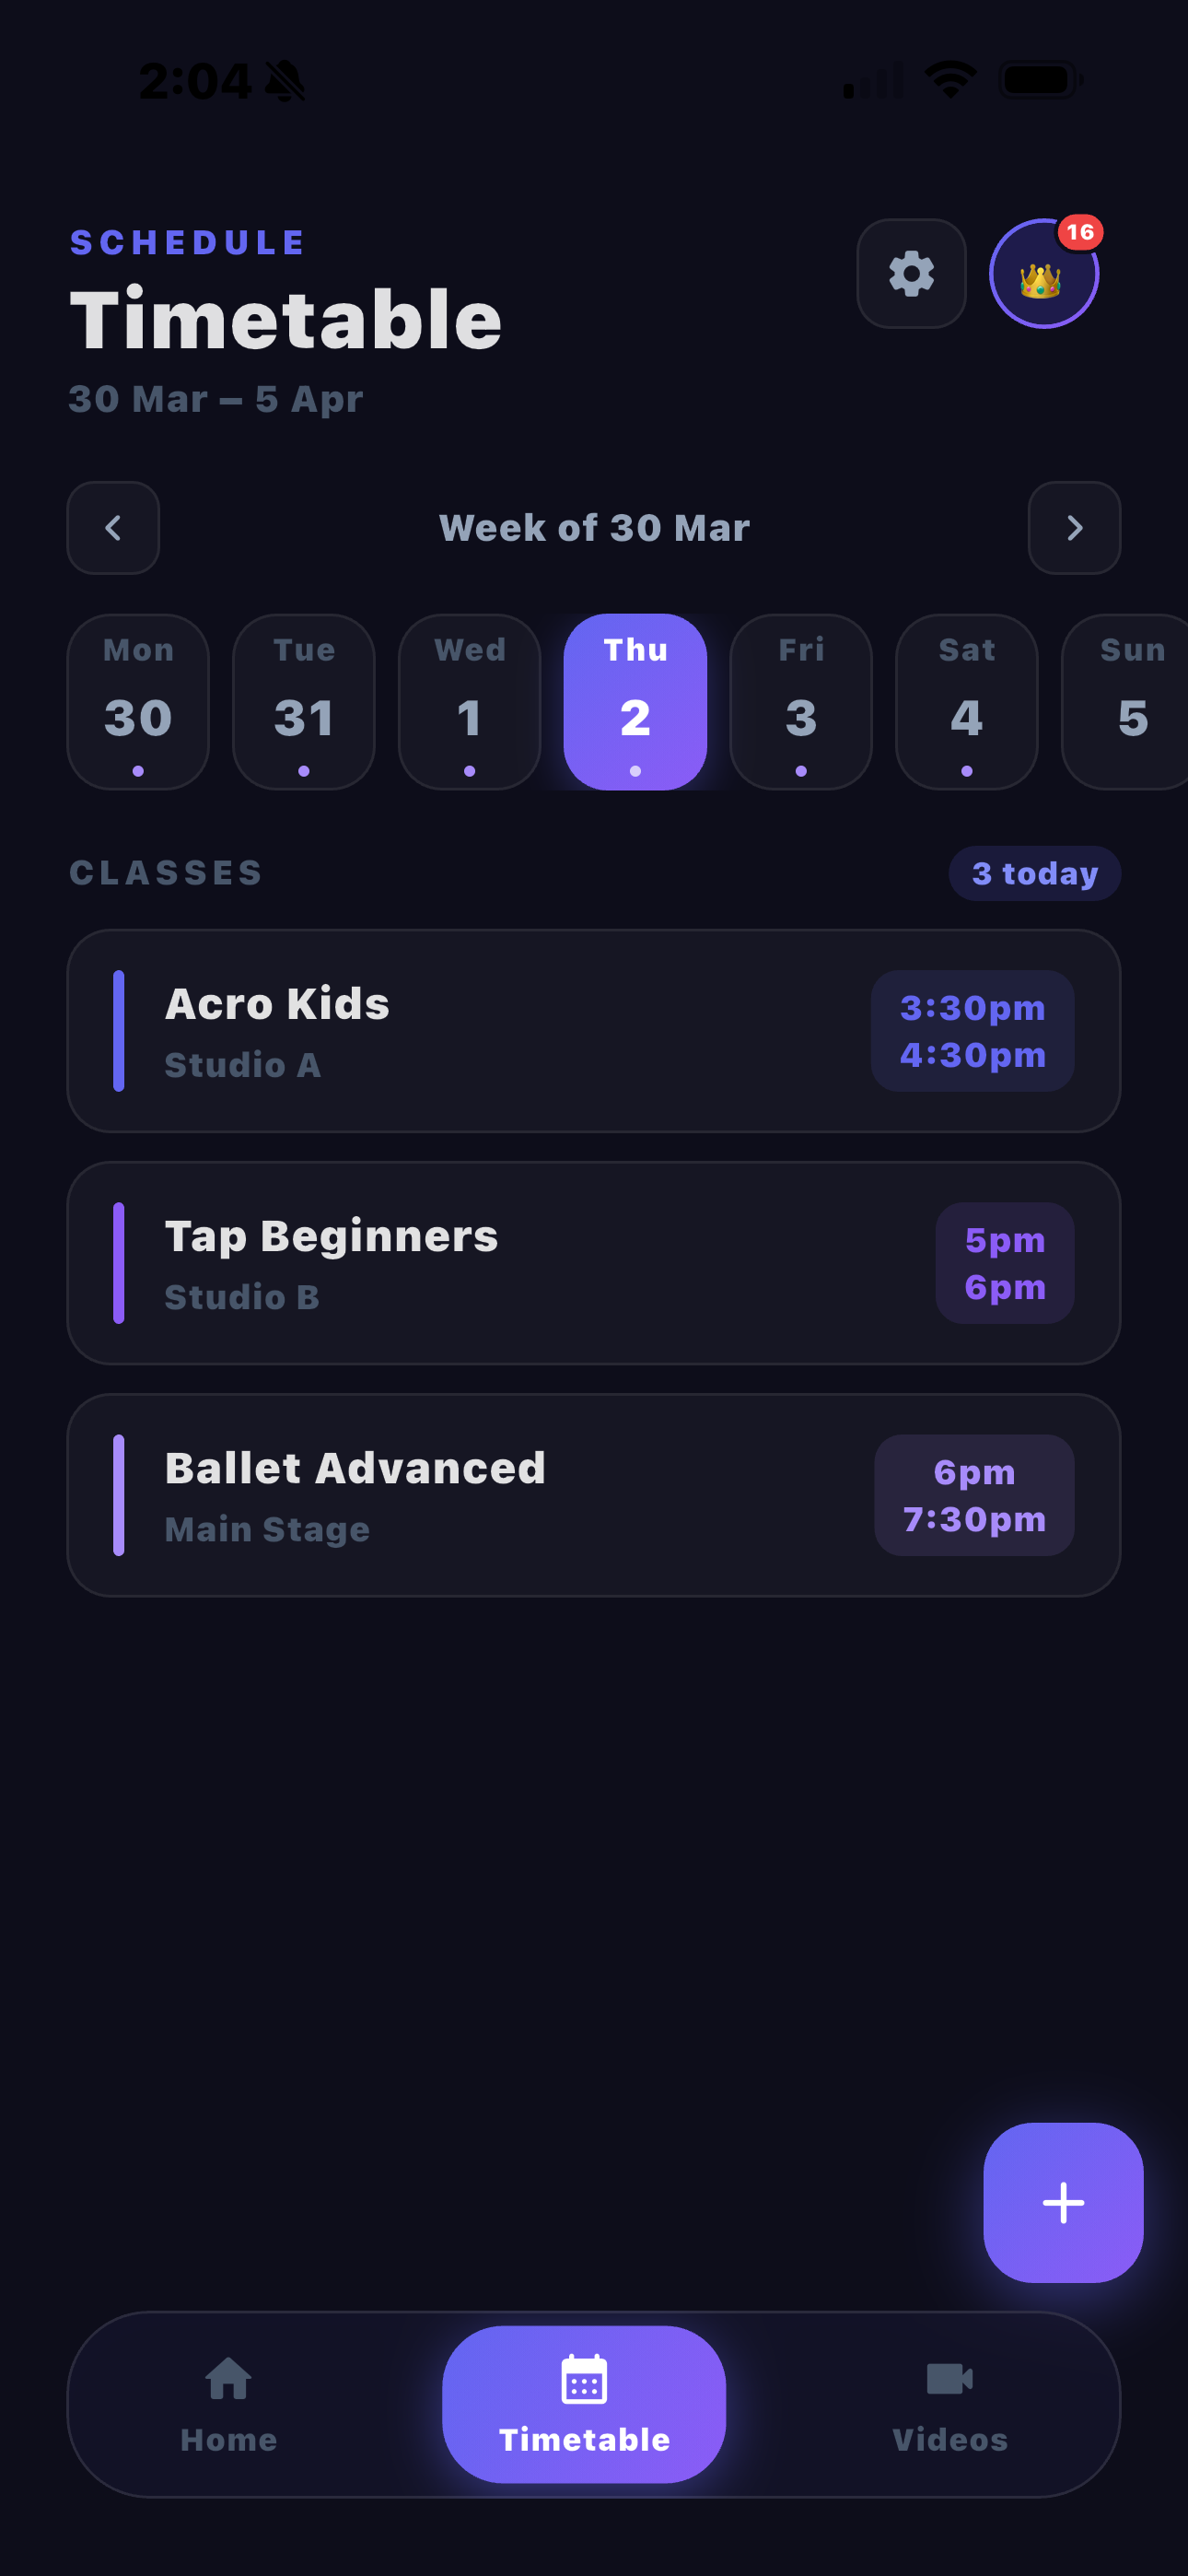Select Tuesday 31 in the week strip
Screen dimensions: 1188x2576
tap(304, 702)
